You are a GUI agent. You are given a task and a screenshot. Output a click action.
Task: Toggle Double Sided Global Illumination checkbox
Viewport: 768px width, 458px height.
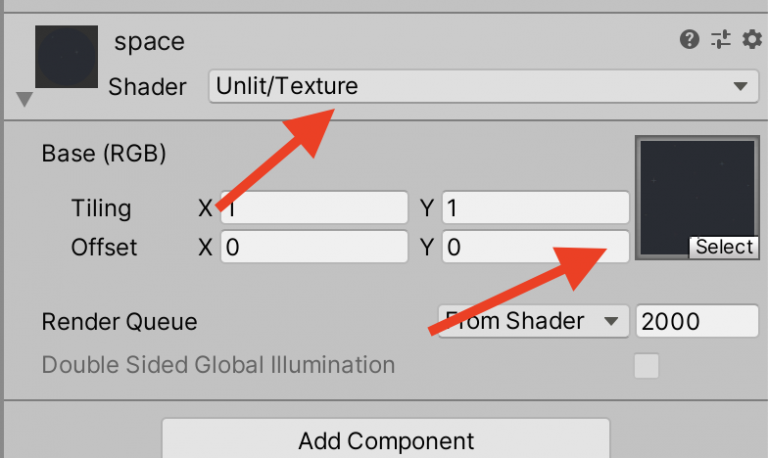647,366
